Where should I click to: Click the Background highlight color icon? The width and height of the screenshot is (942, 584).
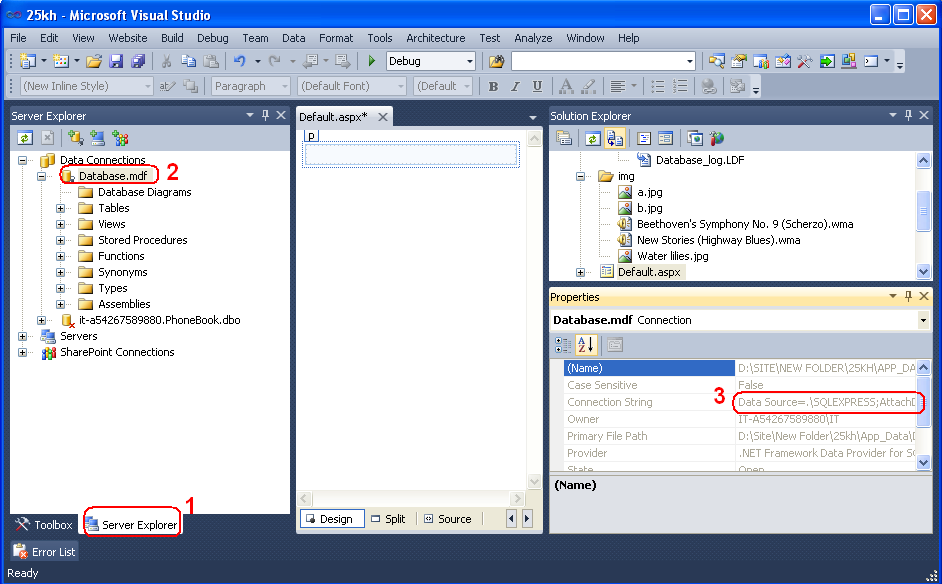pos(589,87)
